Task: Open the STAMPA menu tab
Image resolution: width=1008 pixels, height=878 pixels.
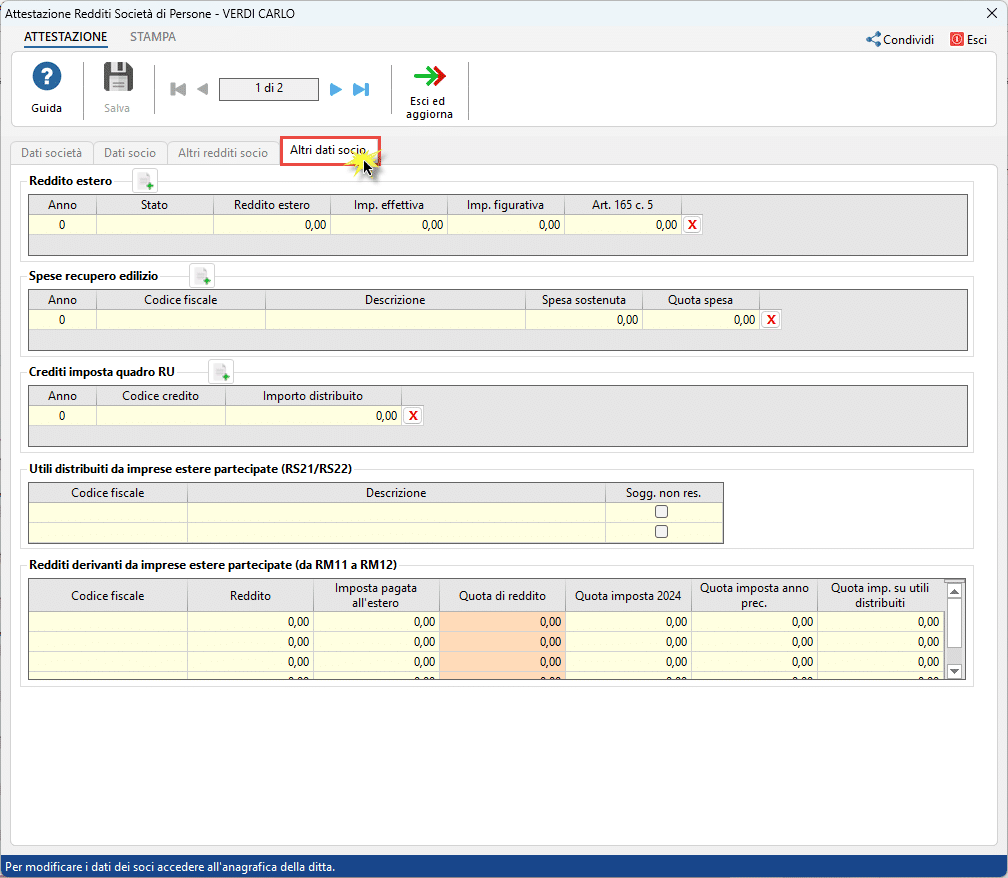Action: pos(152,37)
